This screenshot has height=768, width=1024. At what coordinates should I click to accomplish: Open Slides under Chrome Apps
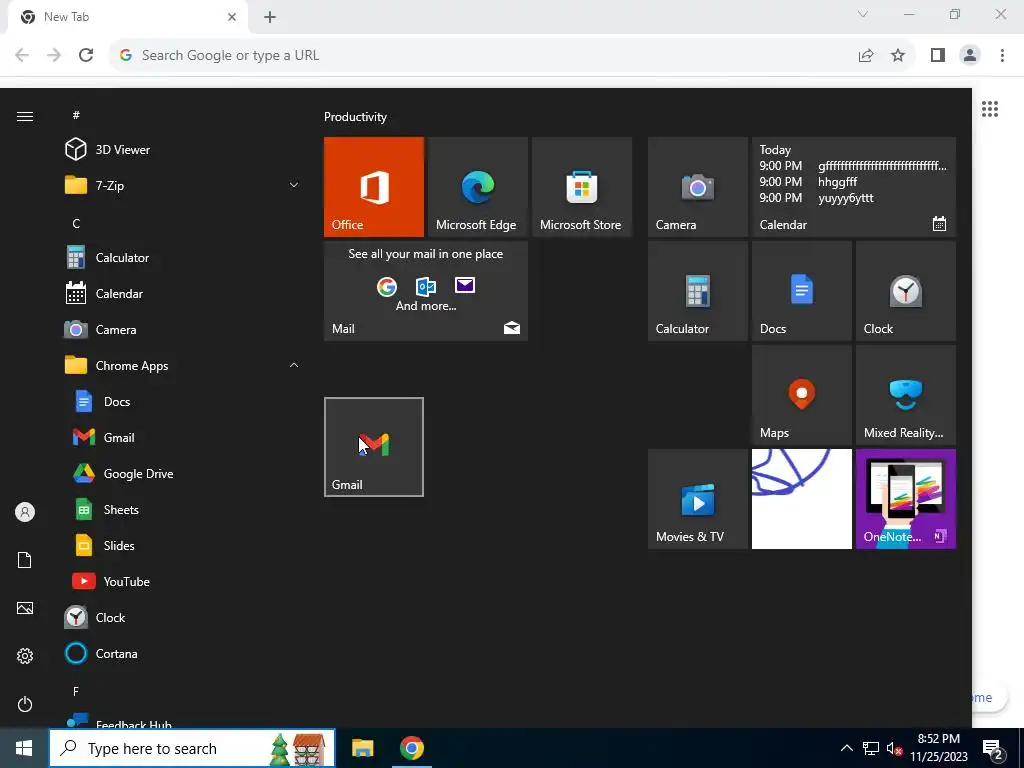click(x=183, y=545)
